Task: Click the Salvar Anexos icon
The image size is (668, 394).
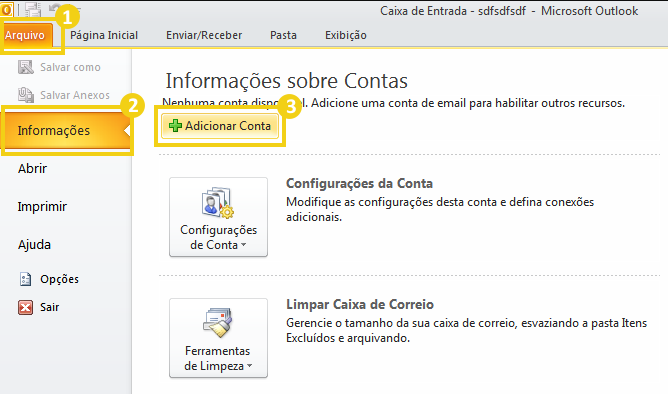Action: pos(26,95)
